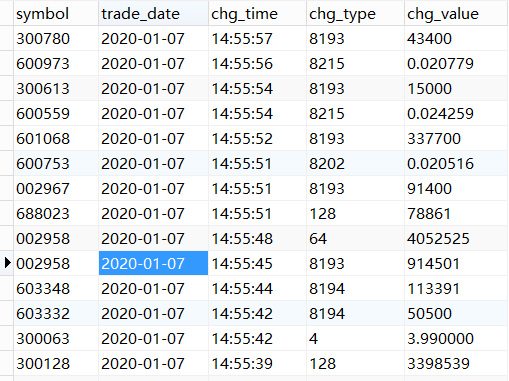Click chg_time cell 14:55:48
The height and width of the screenshot is (381, 509).
coord(257,238)
